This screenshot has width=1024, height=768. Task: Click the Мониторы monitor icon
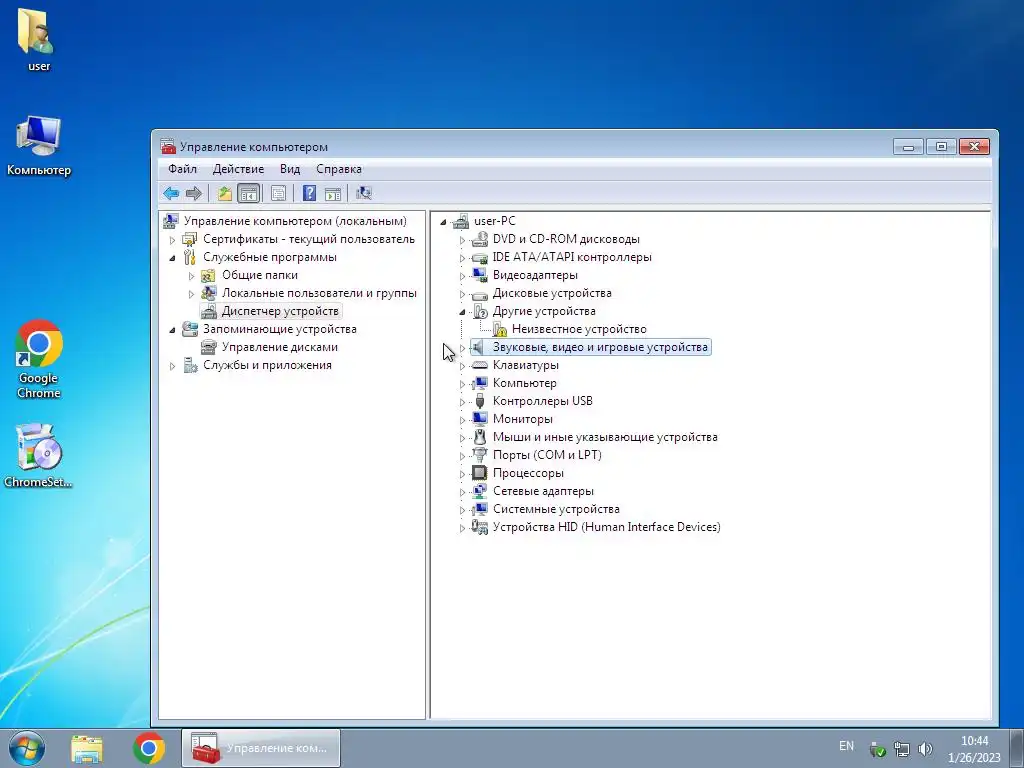(x=479, y=419)
